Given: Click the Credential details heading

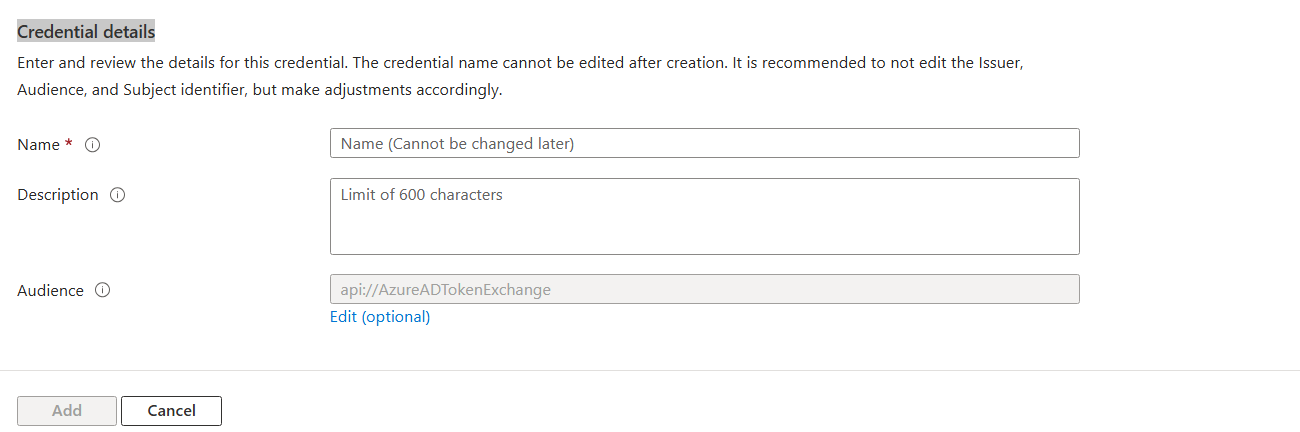Looking at the screenshot, I should [x=86, y=32].
